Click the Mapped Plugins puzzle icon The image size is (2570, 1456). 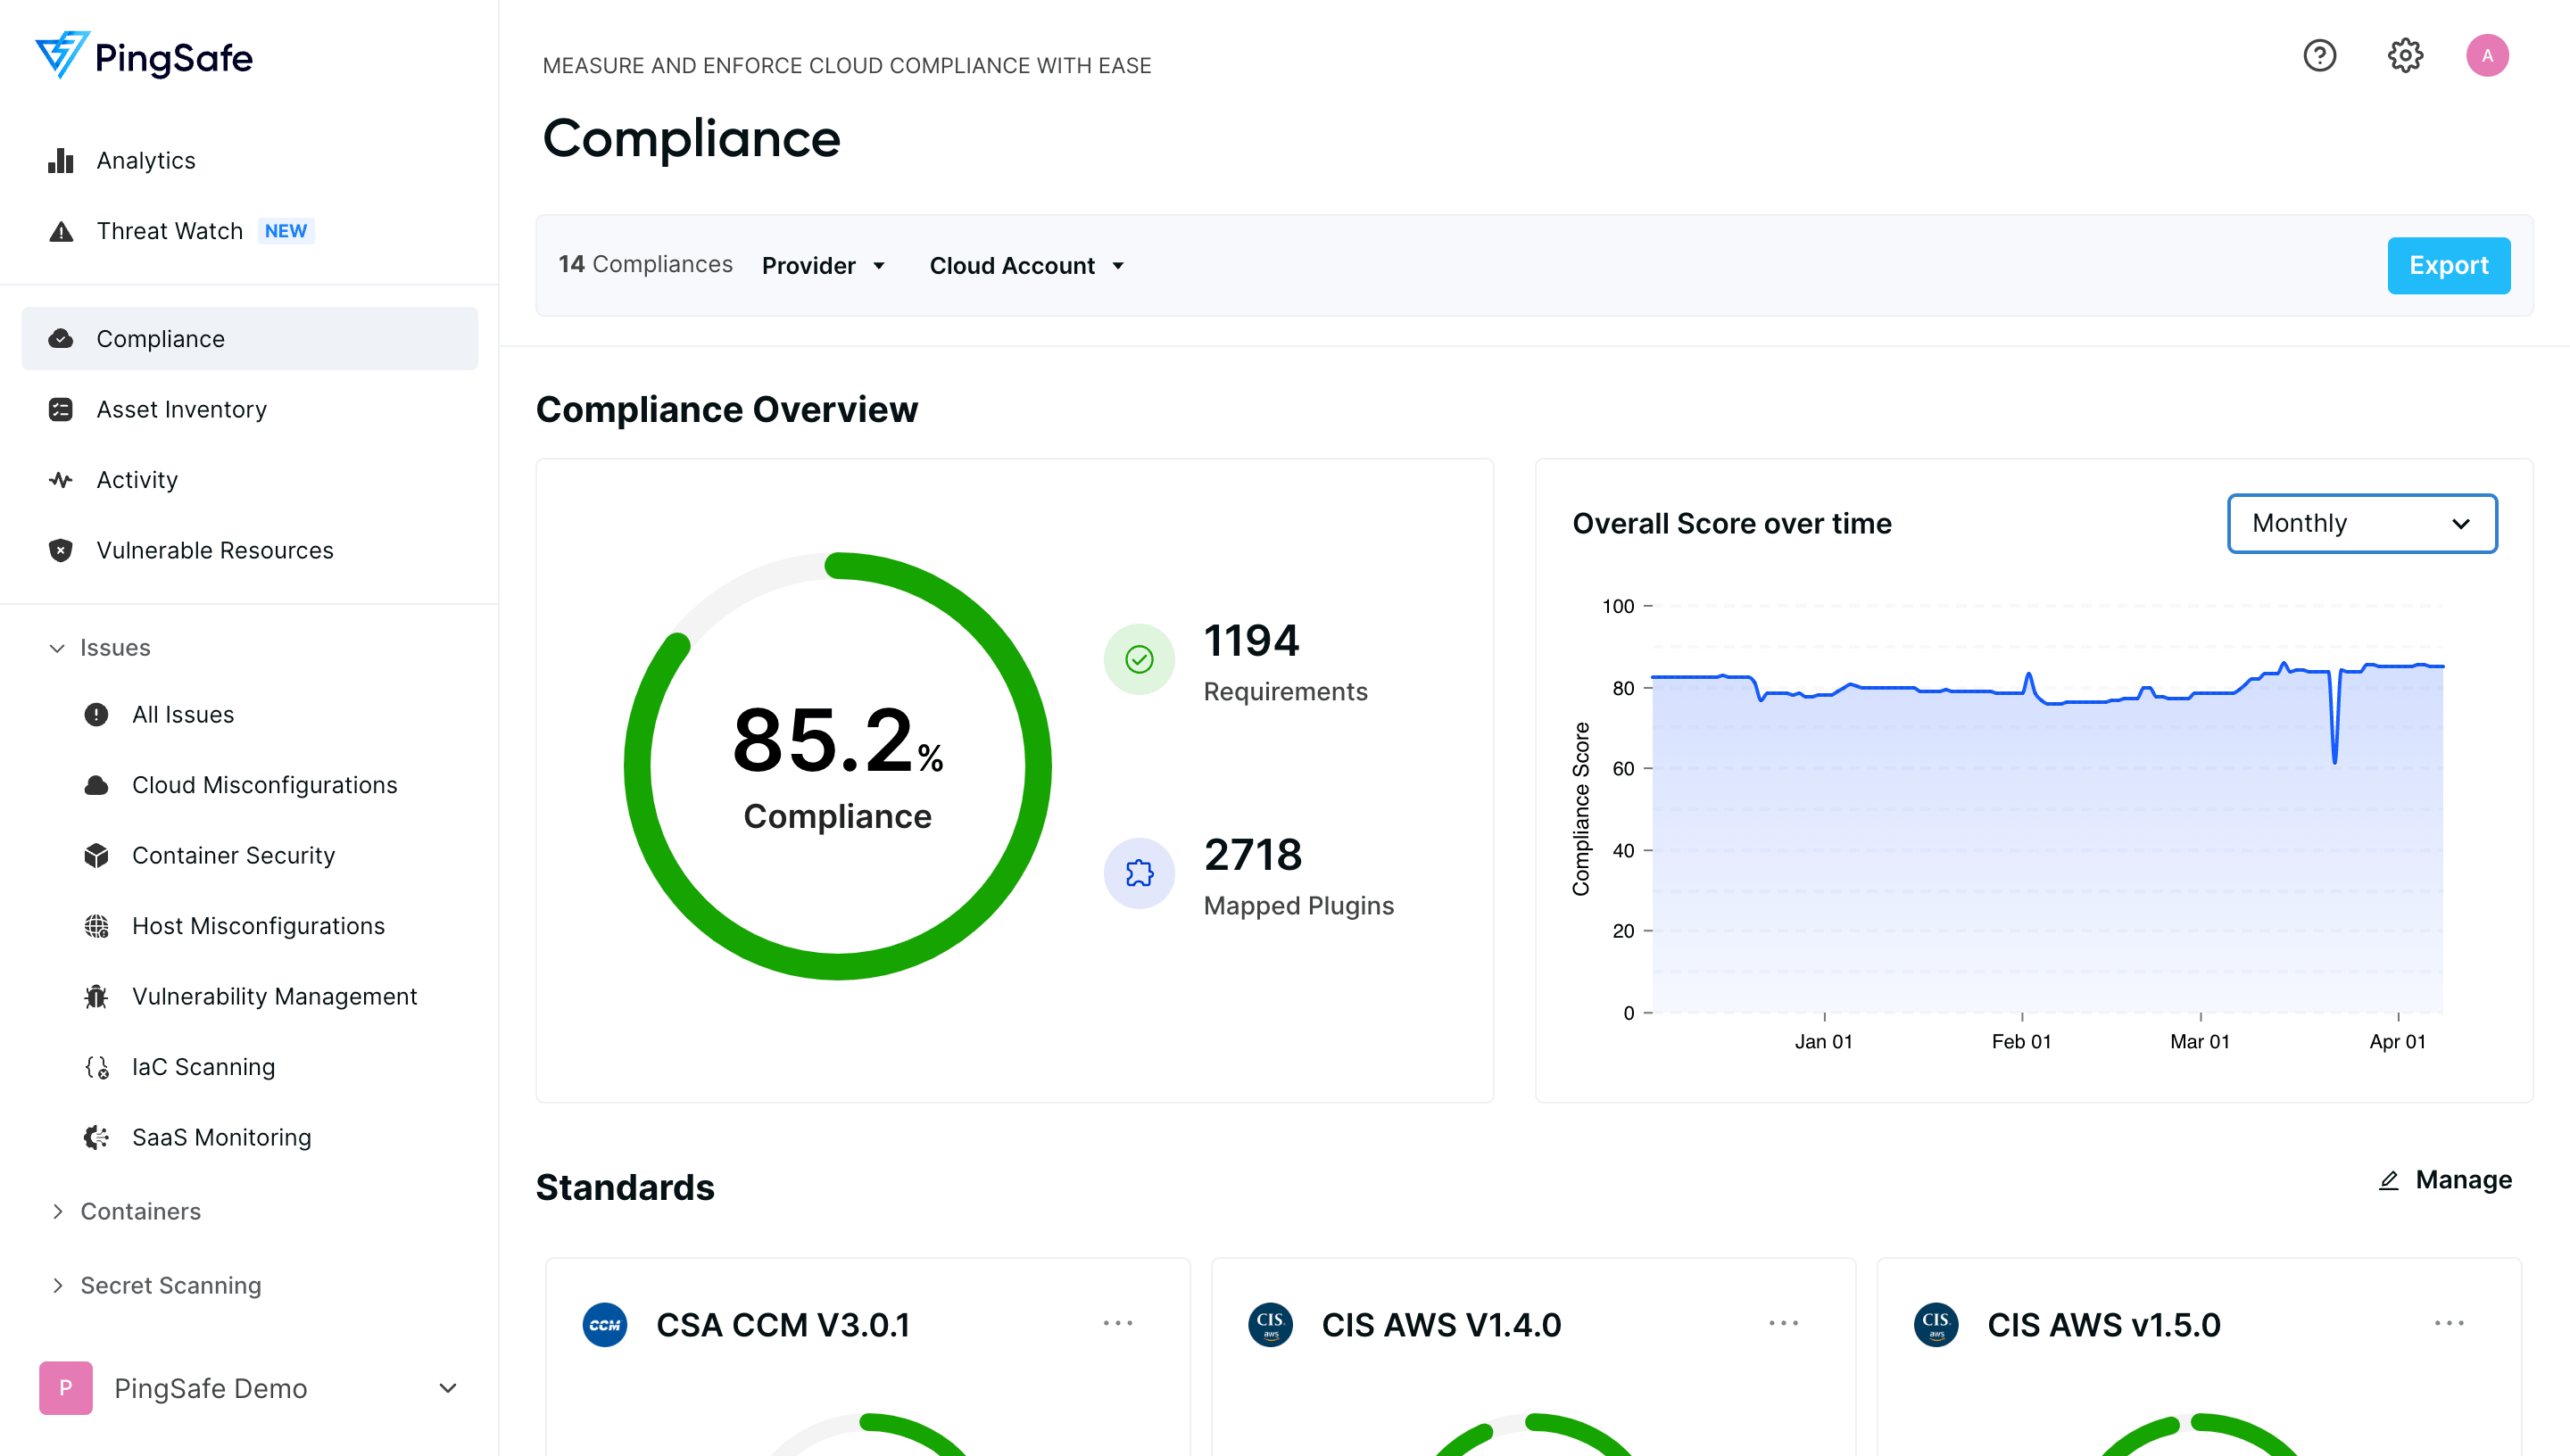(x=1139, y=873)
